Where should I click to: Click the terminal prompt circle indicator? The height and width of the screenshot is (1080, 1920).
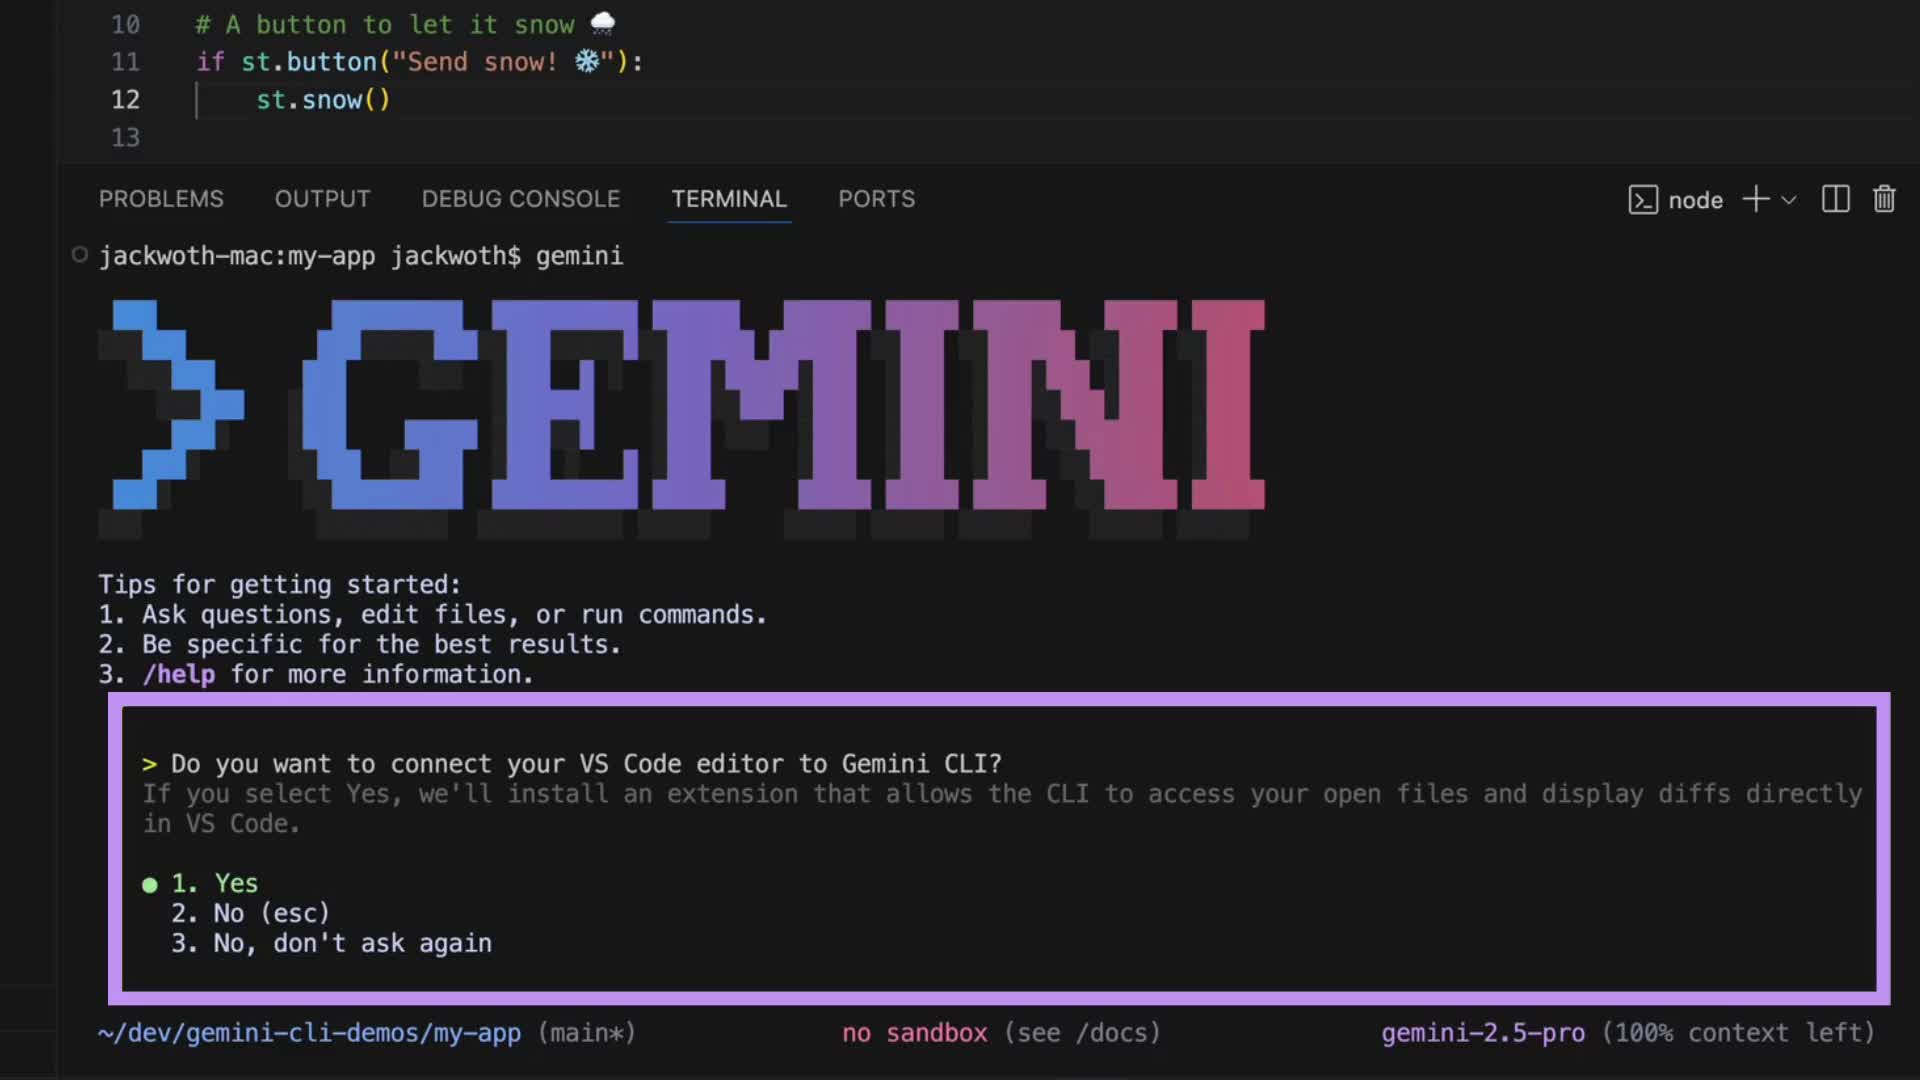(80, 255)
